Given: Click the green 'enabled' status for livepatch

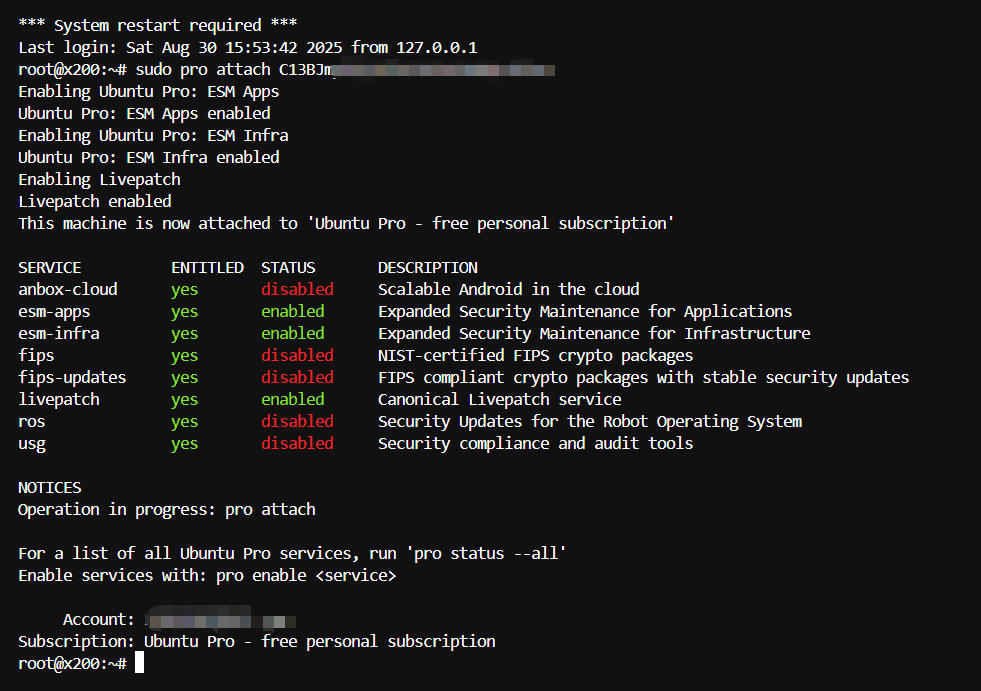Looking at the screenshot, I should pyautogui.click(x=293, y=399).
